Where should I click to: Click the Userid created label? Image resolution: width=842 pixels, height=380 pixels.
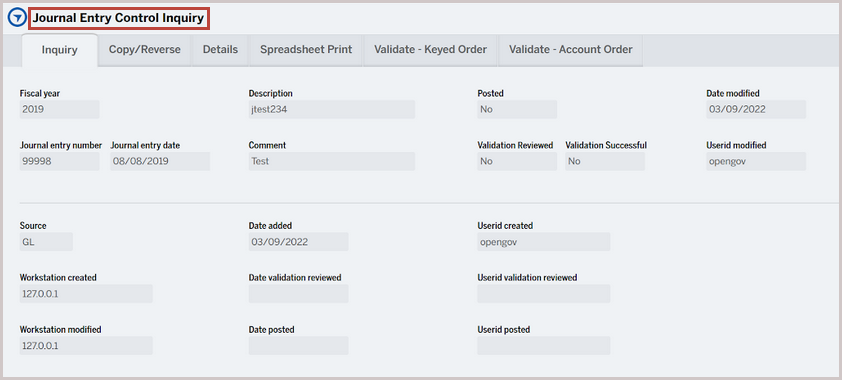[x=505, y=226]
